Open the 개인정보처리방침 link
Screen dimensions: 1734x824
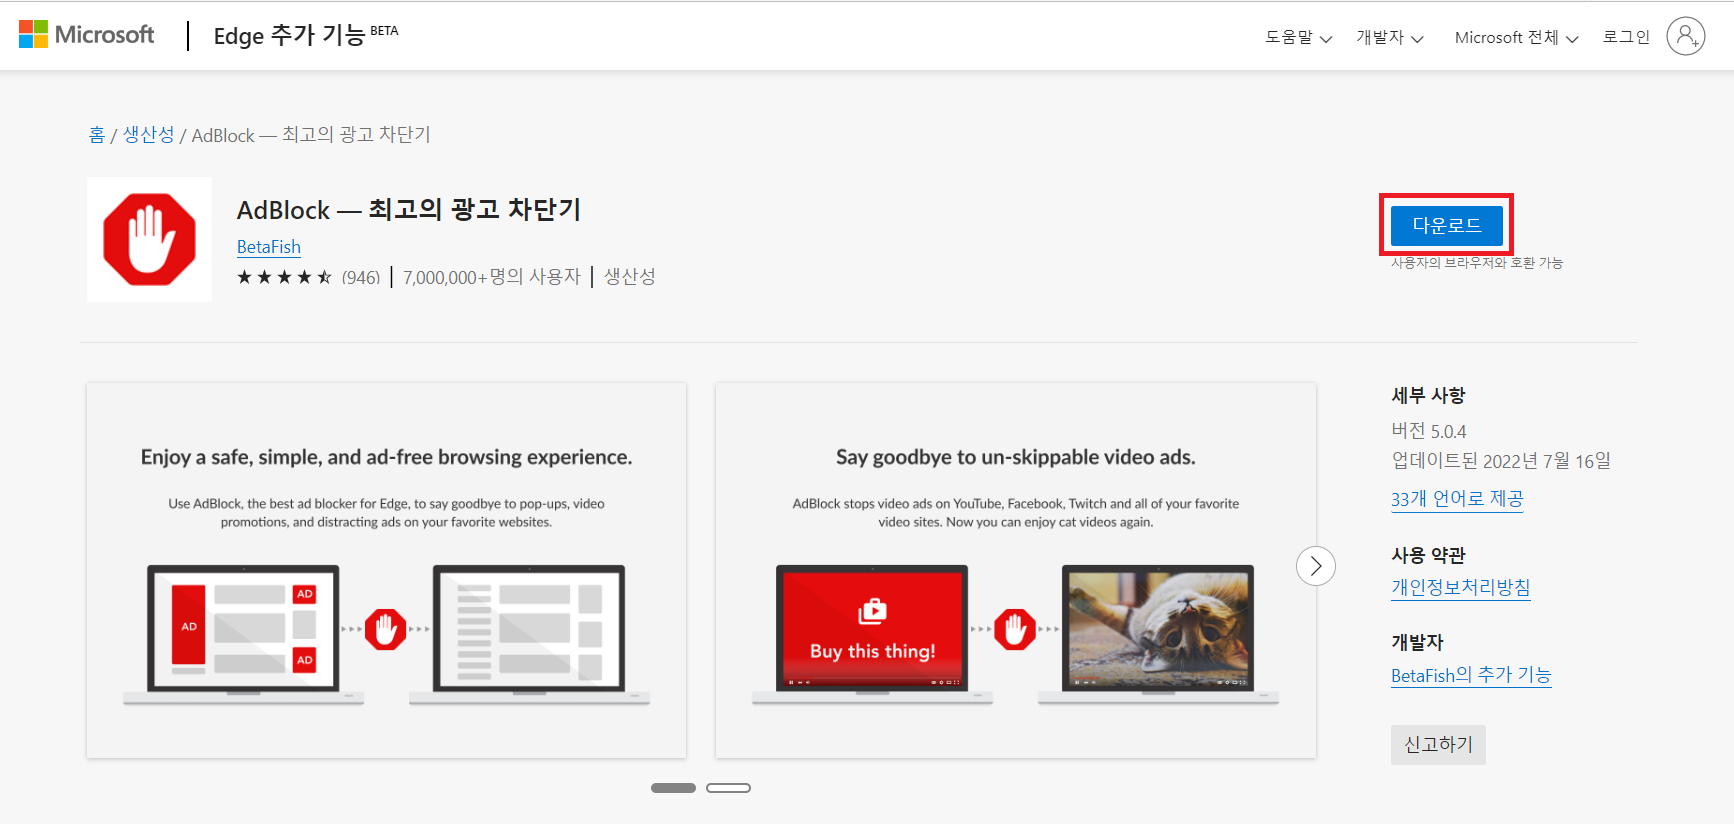1461,587
